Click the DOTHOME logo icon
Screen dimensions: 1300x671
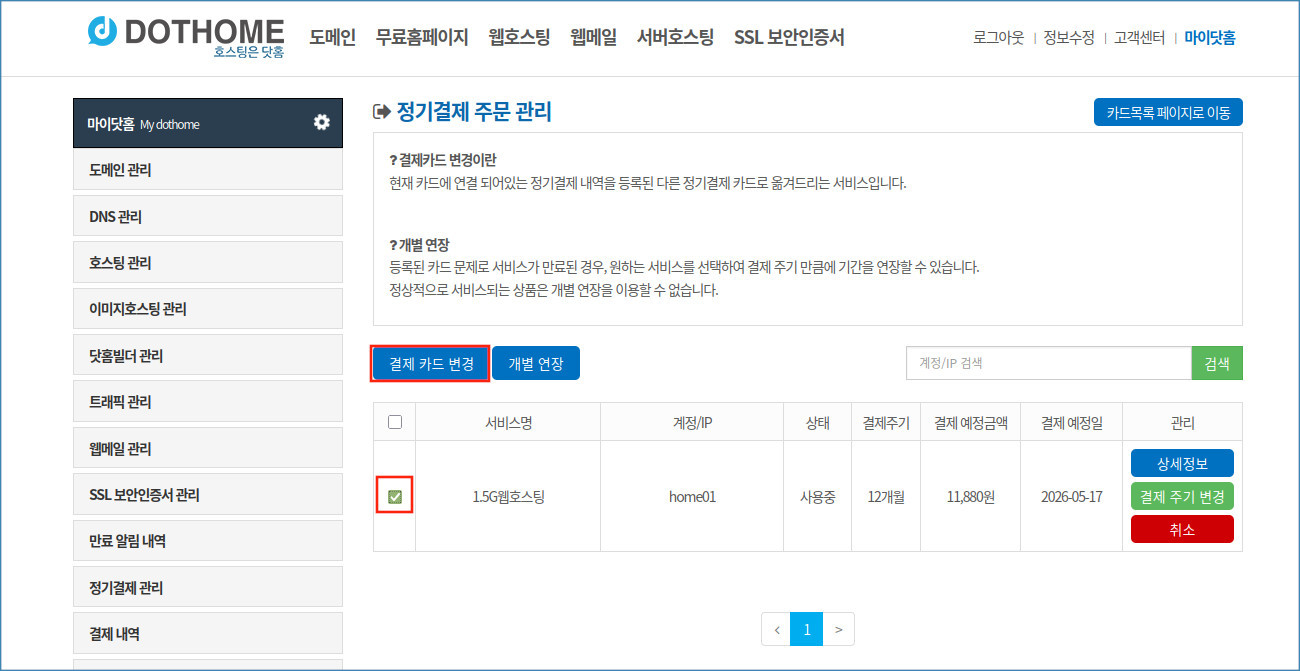tap(103, 32)
